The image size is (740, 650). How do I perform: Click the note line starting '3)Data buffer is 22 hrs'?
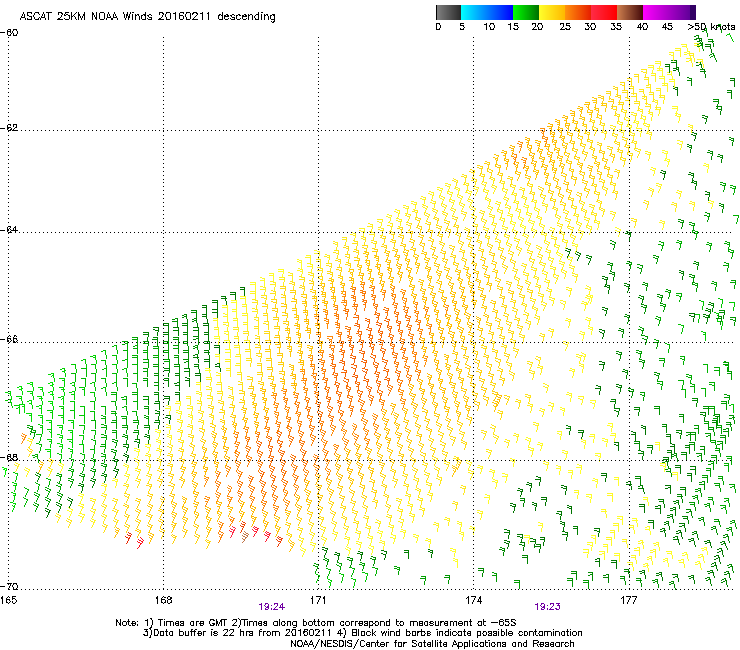point(362,633)
